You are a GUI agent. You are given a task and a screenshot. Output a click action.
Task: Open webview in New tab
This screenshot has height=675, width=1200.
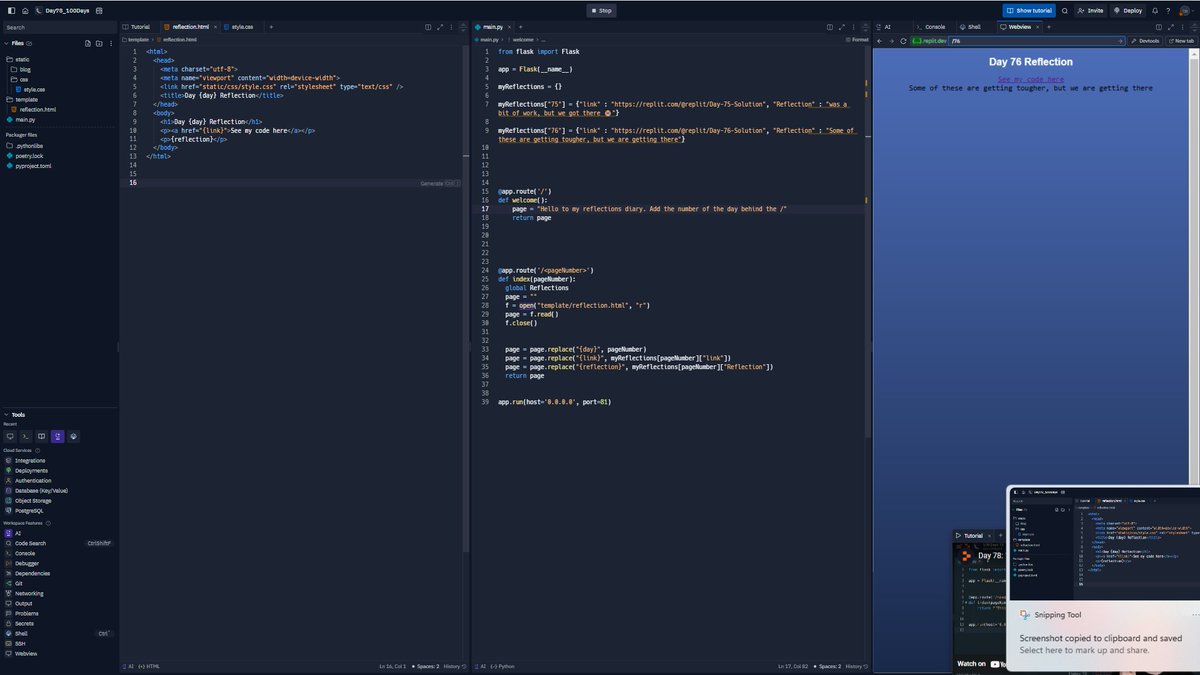tap(1181, 41)
